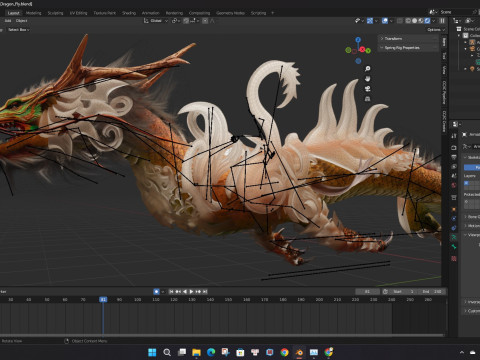Switch to the Shading workspace tab
Screen dimensions: 480x360
pyautogui.click(x=129, y=13)
